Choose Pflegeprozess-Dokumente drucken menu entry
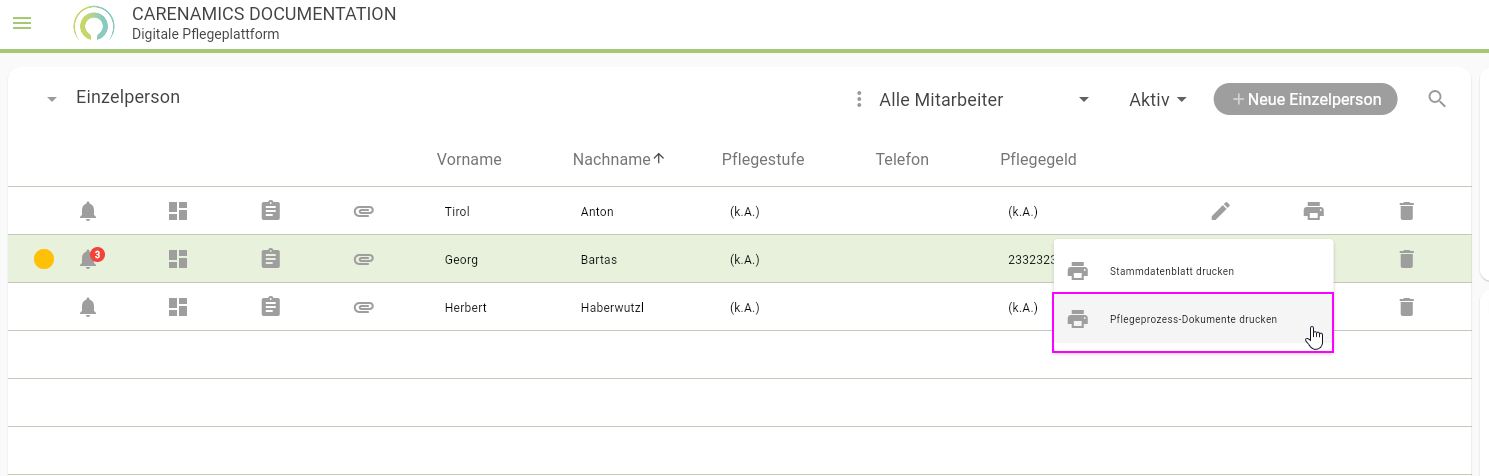The height and width of the screenshot is (476, 1489). pyautogui.click(x=1192, y=320)
